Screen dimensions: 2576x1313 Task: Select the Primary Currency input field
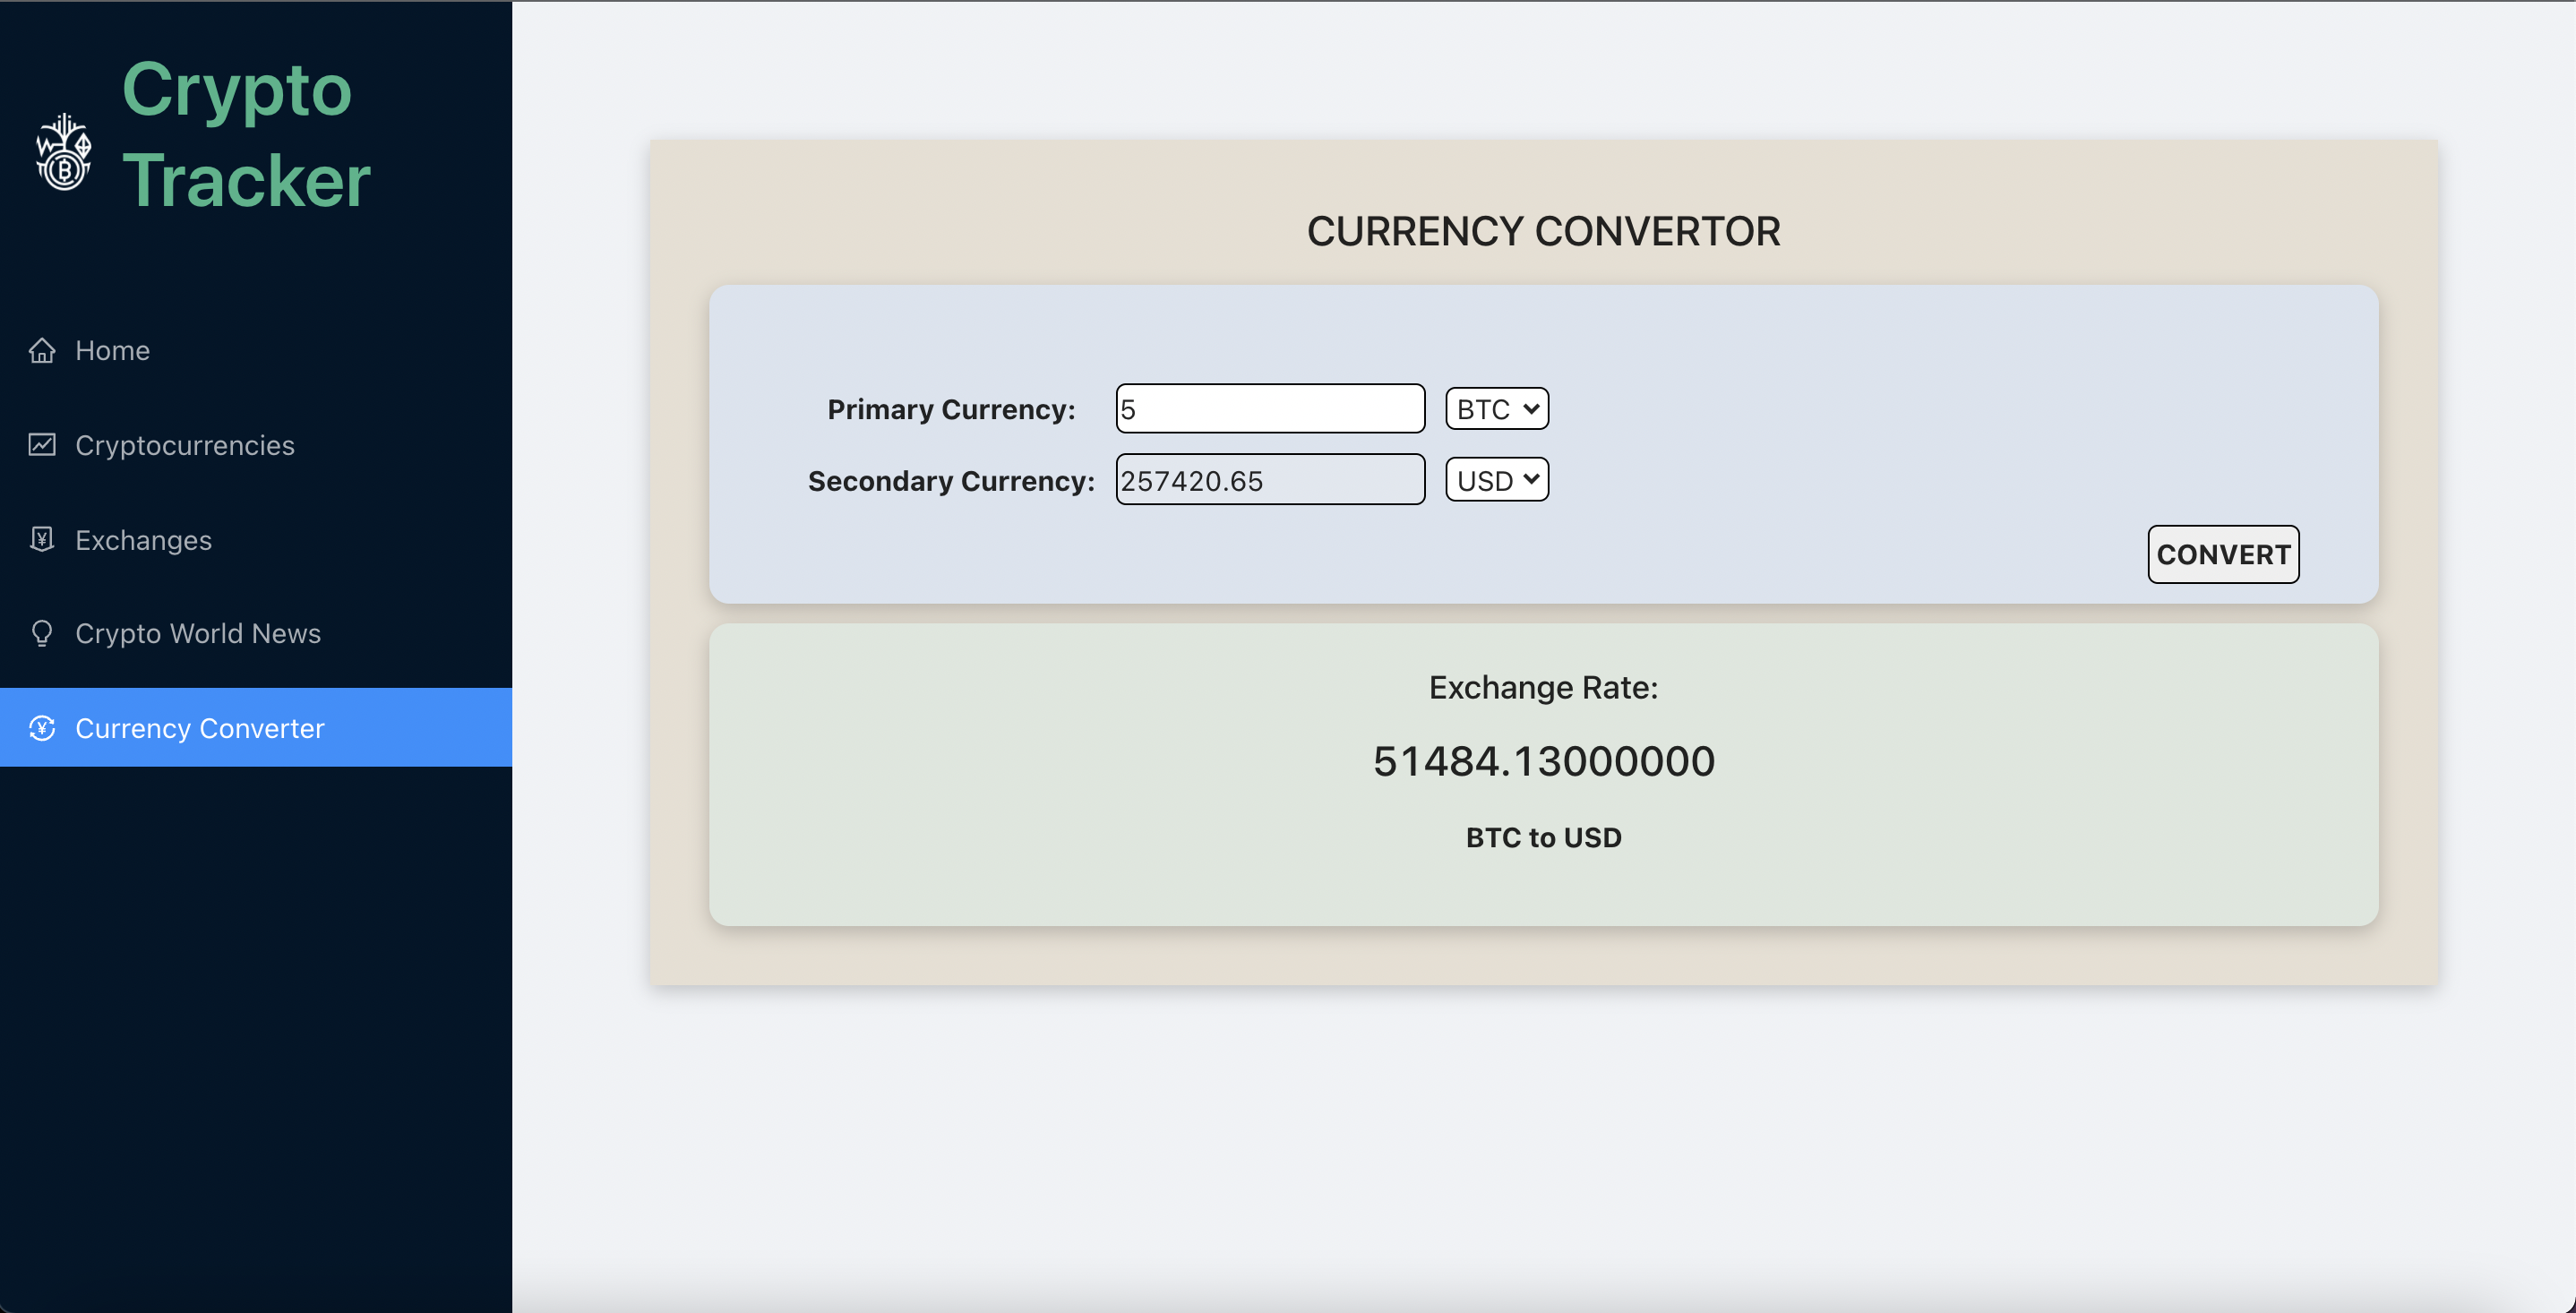1269,408
